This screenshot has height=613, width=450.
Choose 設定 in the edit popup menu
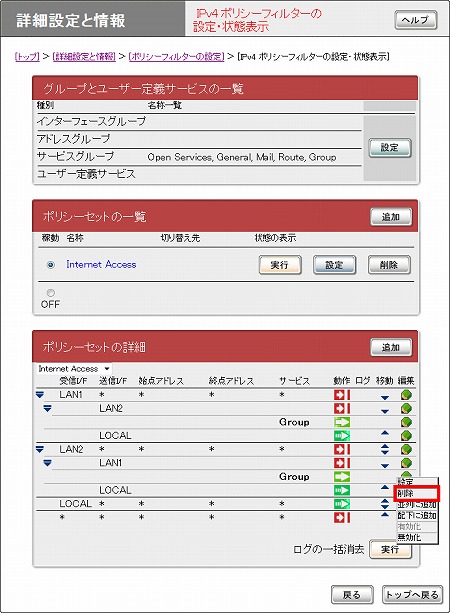pos(417,482)
